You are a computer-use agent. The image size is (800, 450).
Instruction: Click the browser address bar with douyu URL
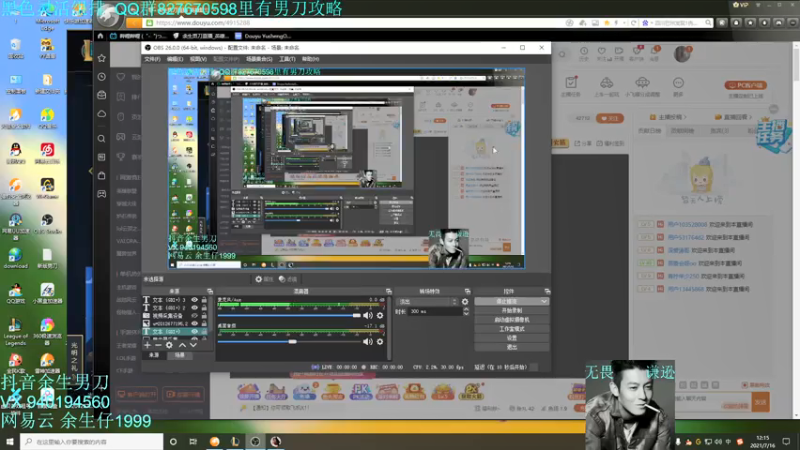point(354,23)
